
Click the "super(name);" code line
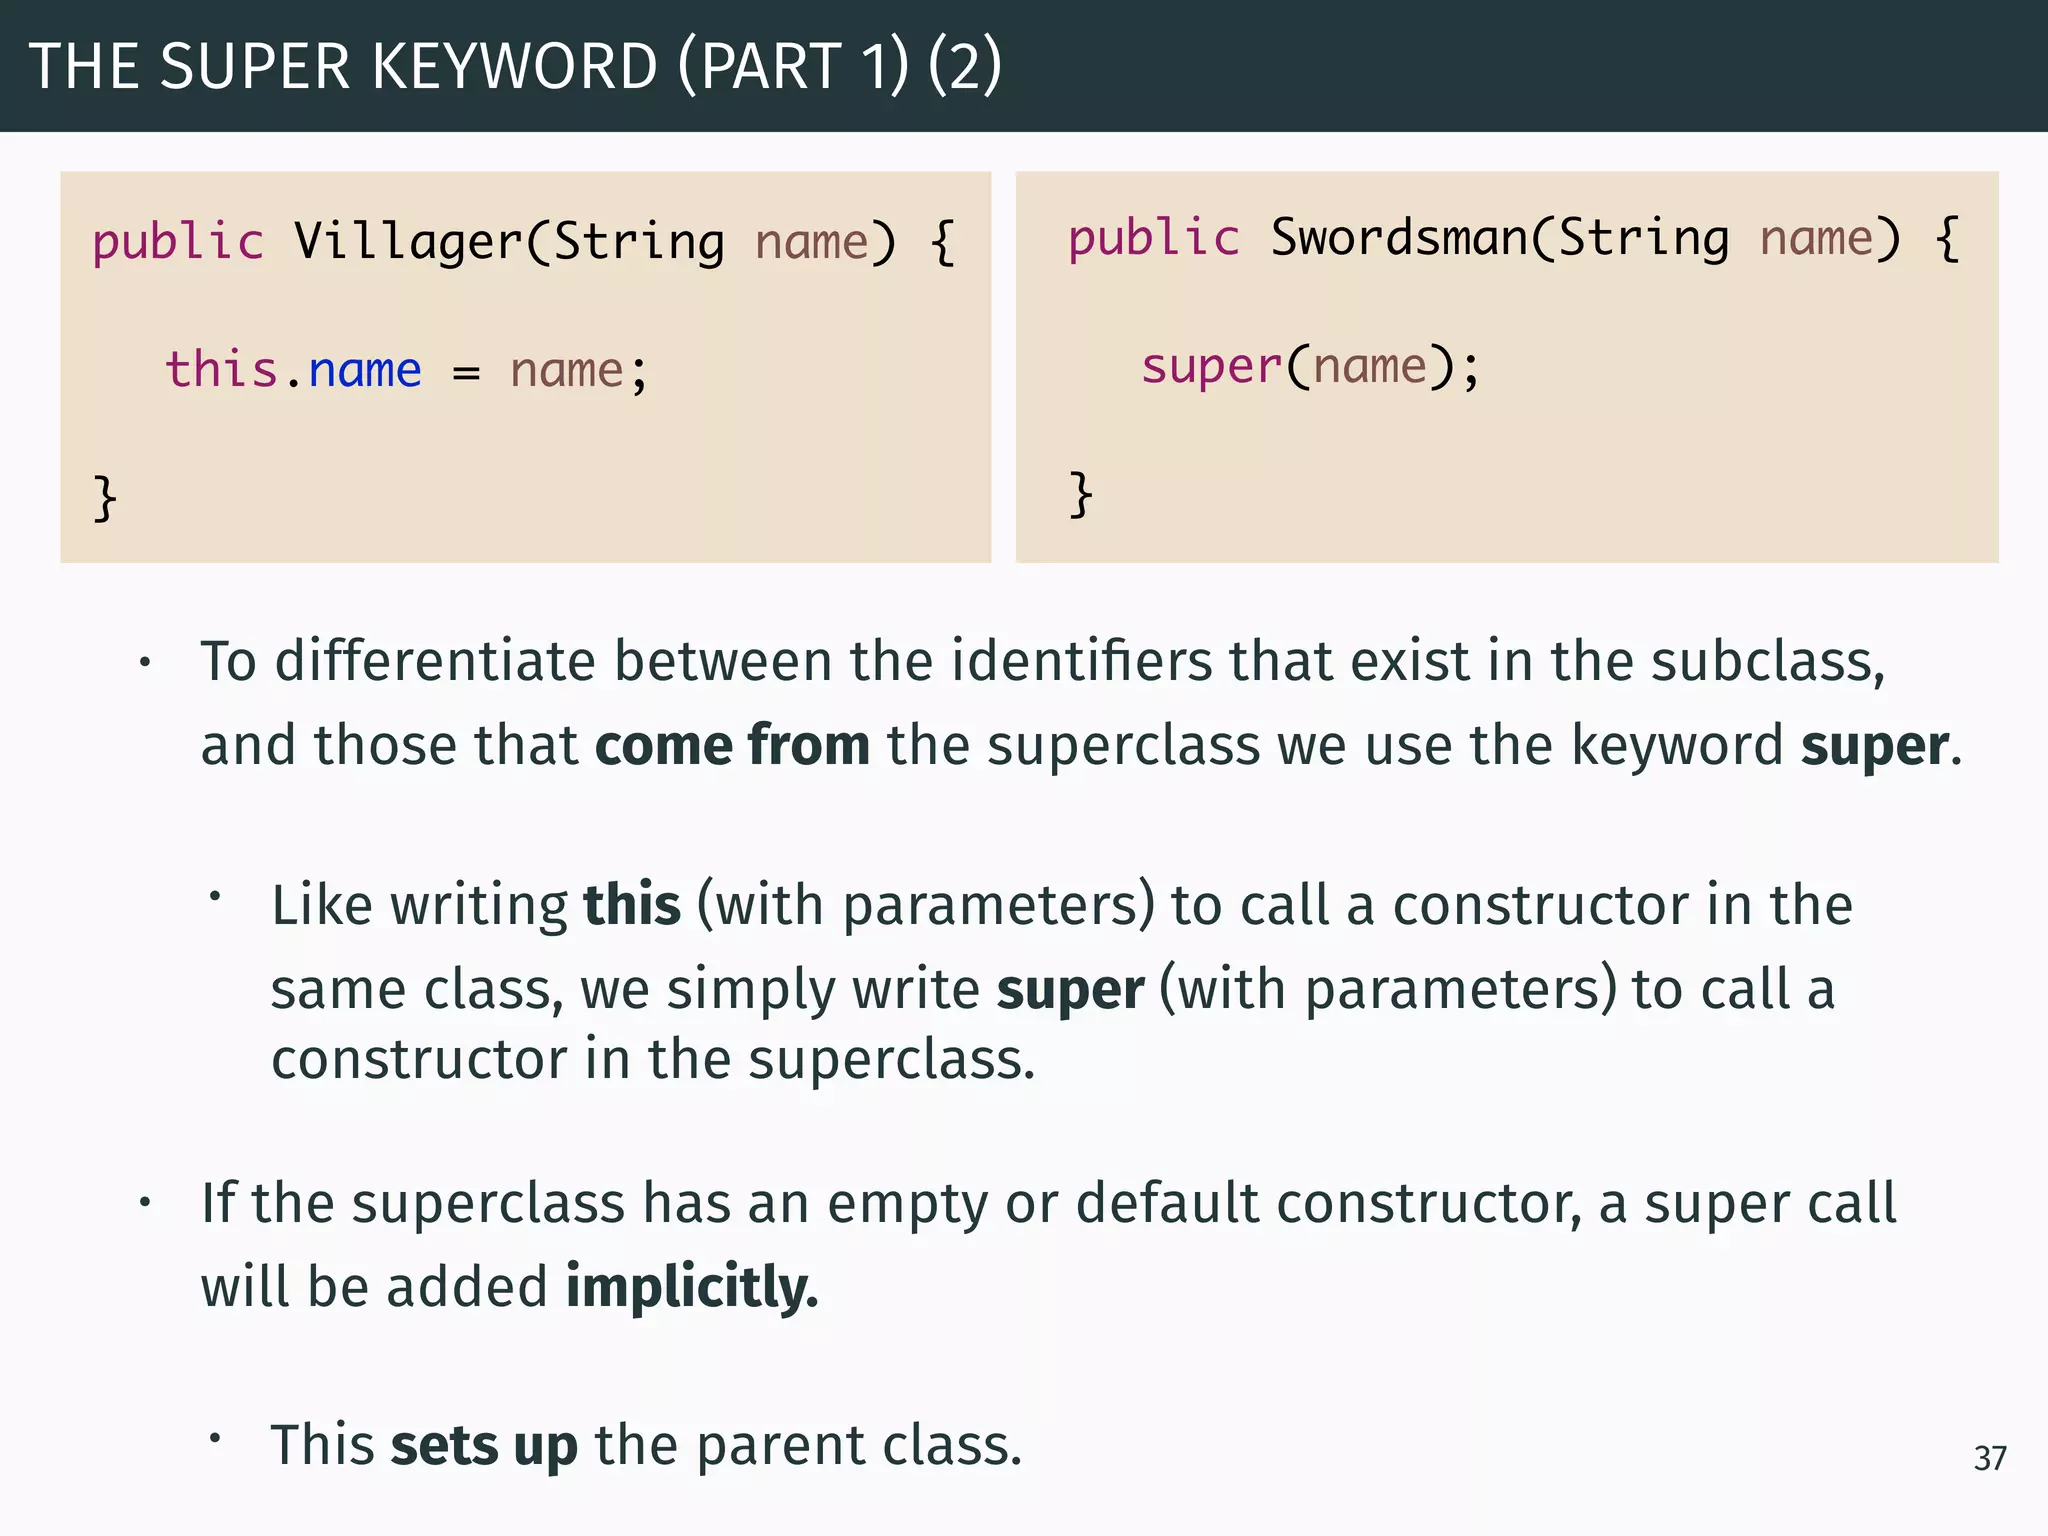click(x=1309, y=366)
